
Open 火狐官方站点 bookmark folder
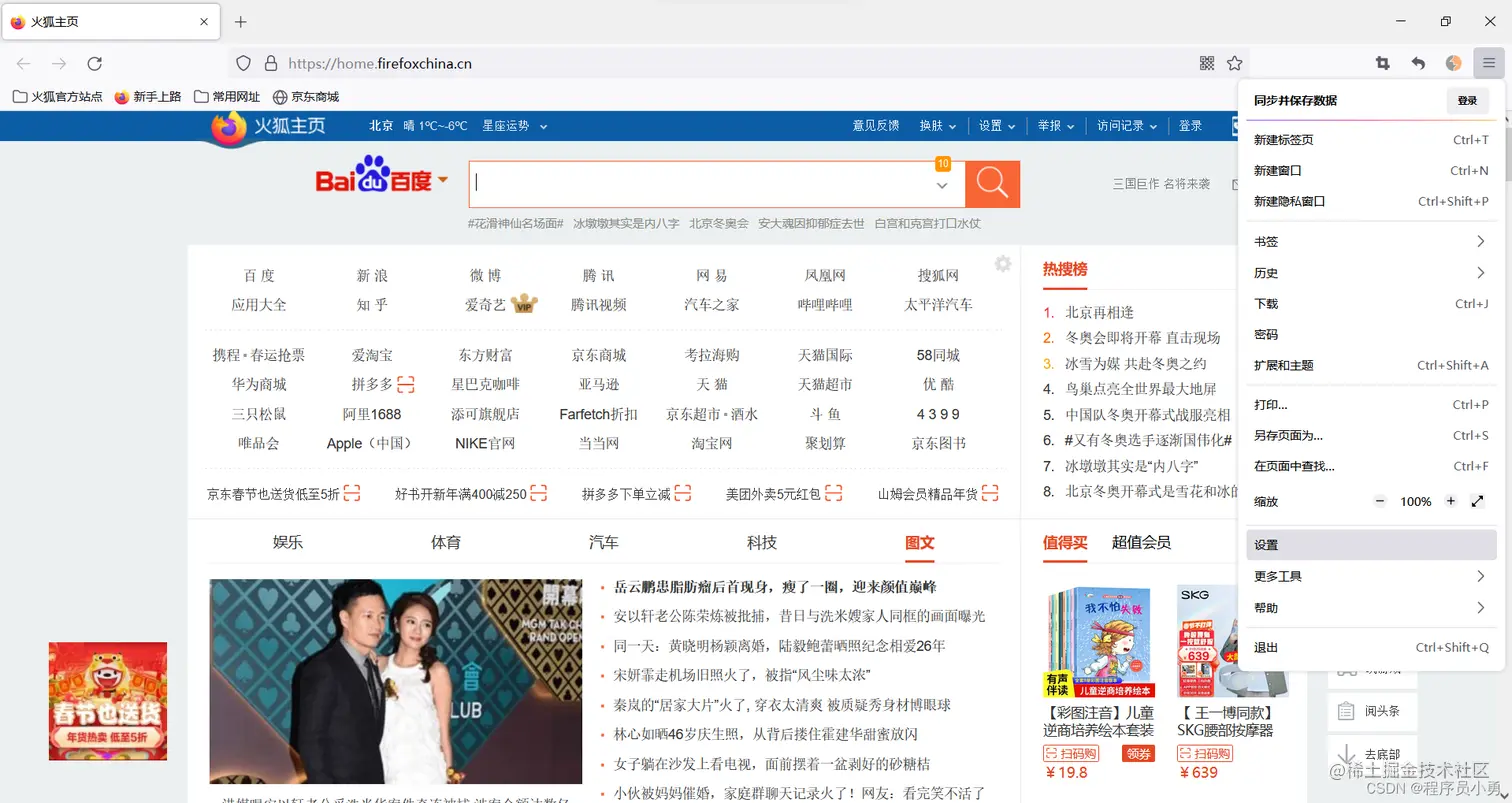58,97
